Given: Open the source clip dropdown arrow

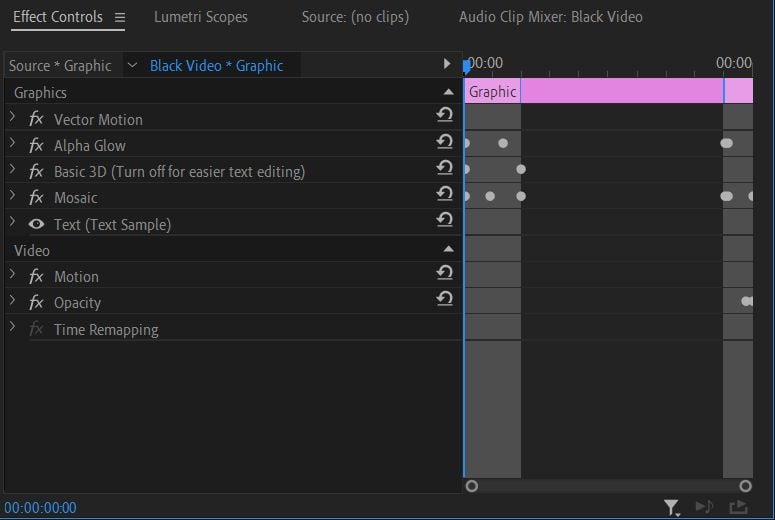Looking at the screenshot, I should pos(131,65).
